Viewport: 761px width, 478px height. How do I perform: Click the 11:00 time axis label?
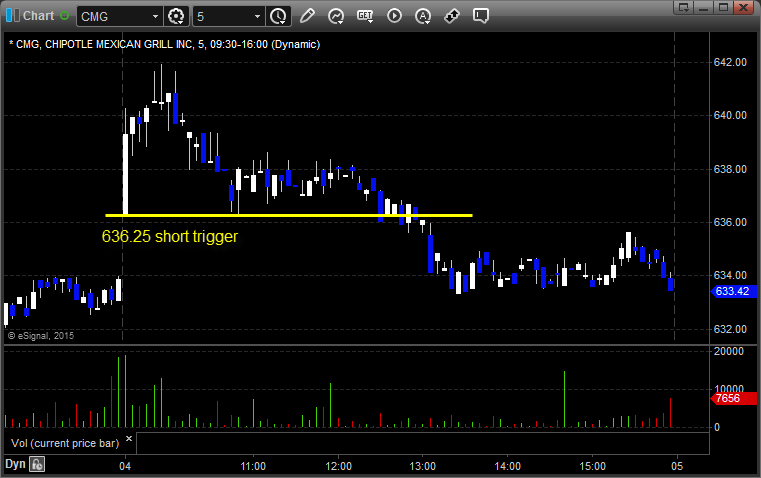253,466
